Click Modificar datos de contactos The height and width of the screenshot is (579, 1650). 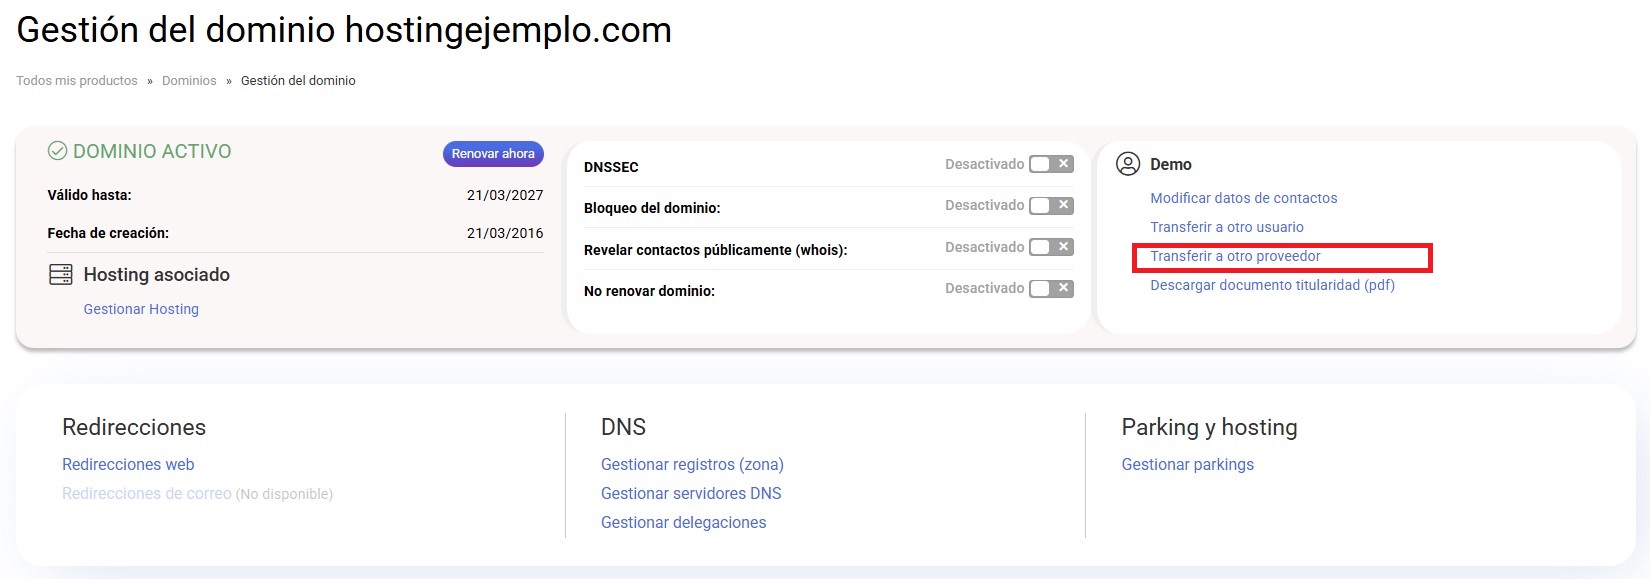1243,198
